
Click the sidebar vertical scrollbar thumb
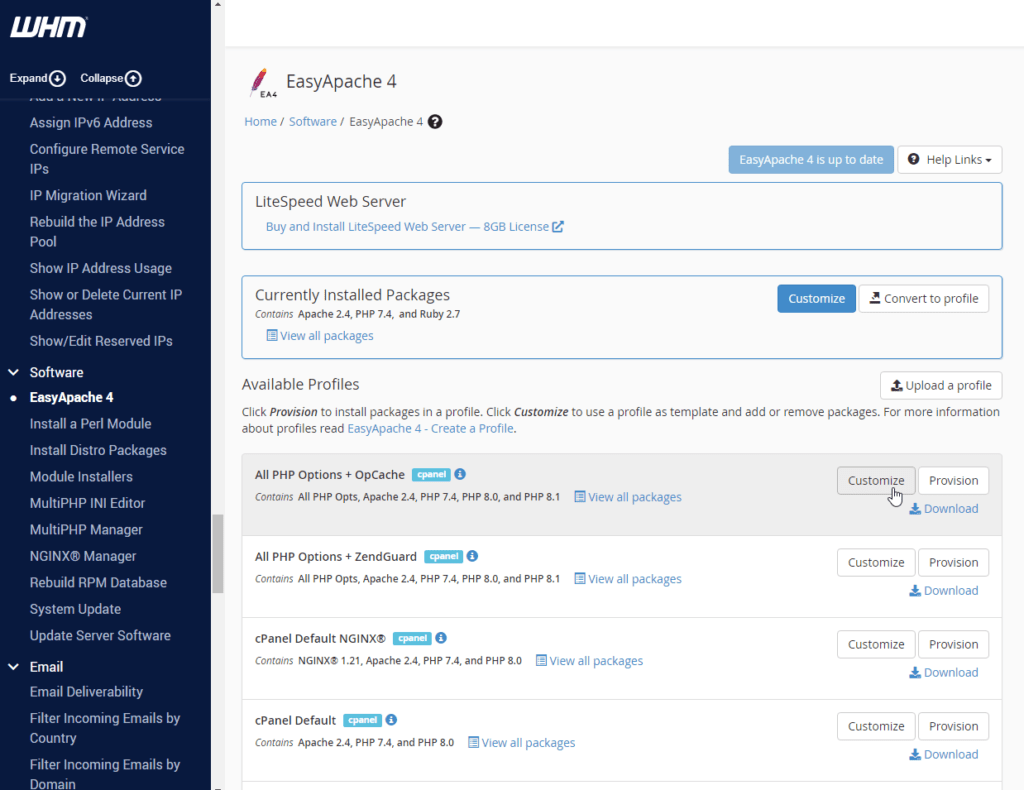pyautogui.click(x=218, y=554)
